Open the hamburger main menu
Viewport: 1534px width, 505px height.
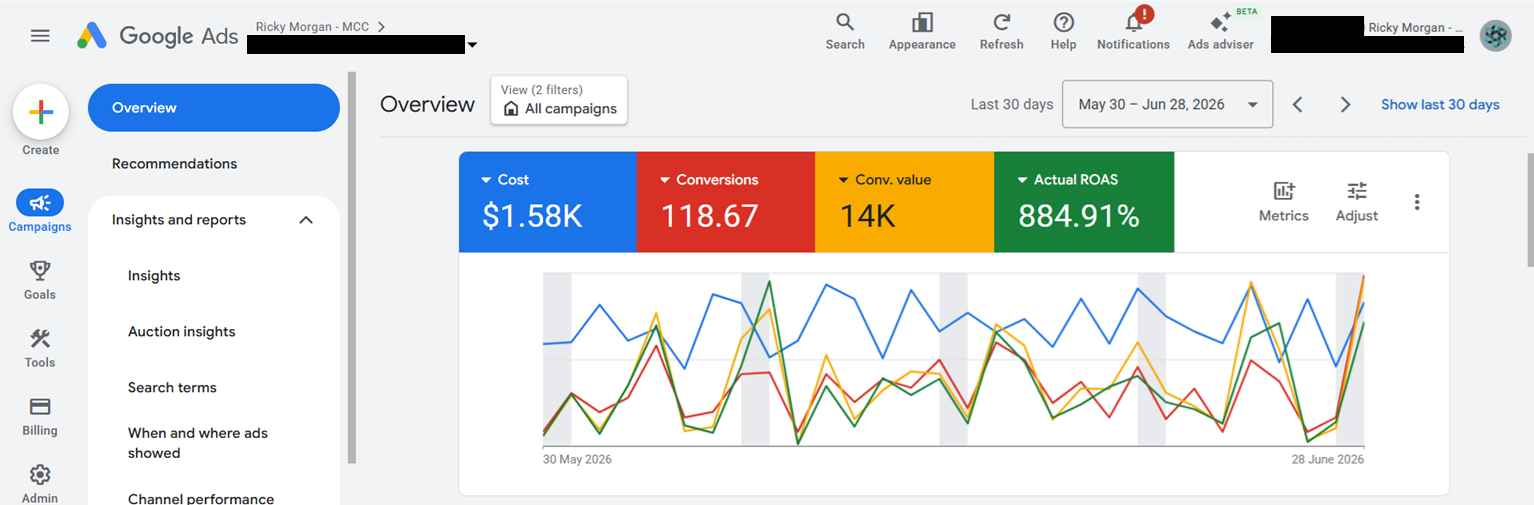pyautogui.click(x=40, y=36)
